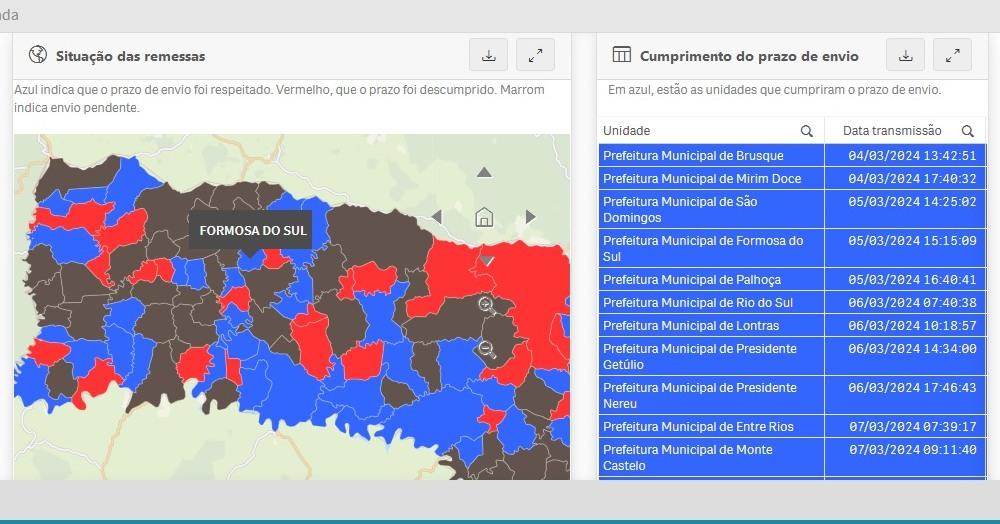This screenshot has width=1000, height=524.
Task: Reset map to home view
Action: (x=484, y=217)
